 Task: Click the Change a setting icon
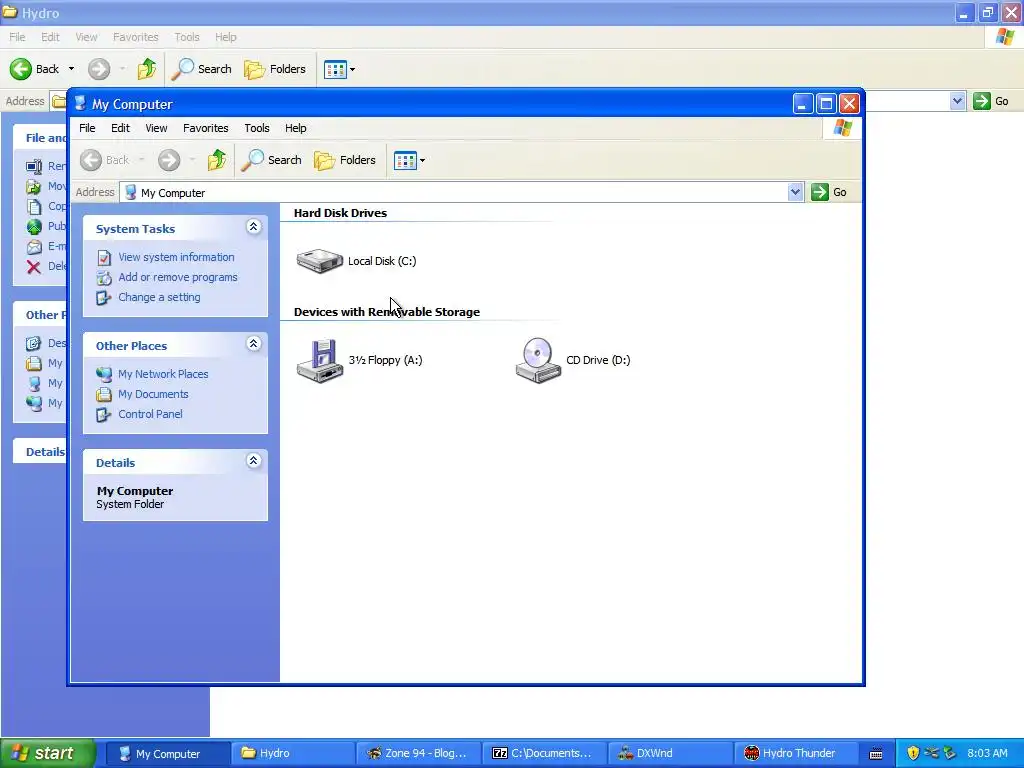[x=104, y=298]
